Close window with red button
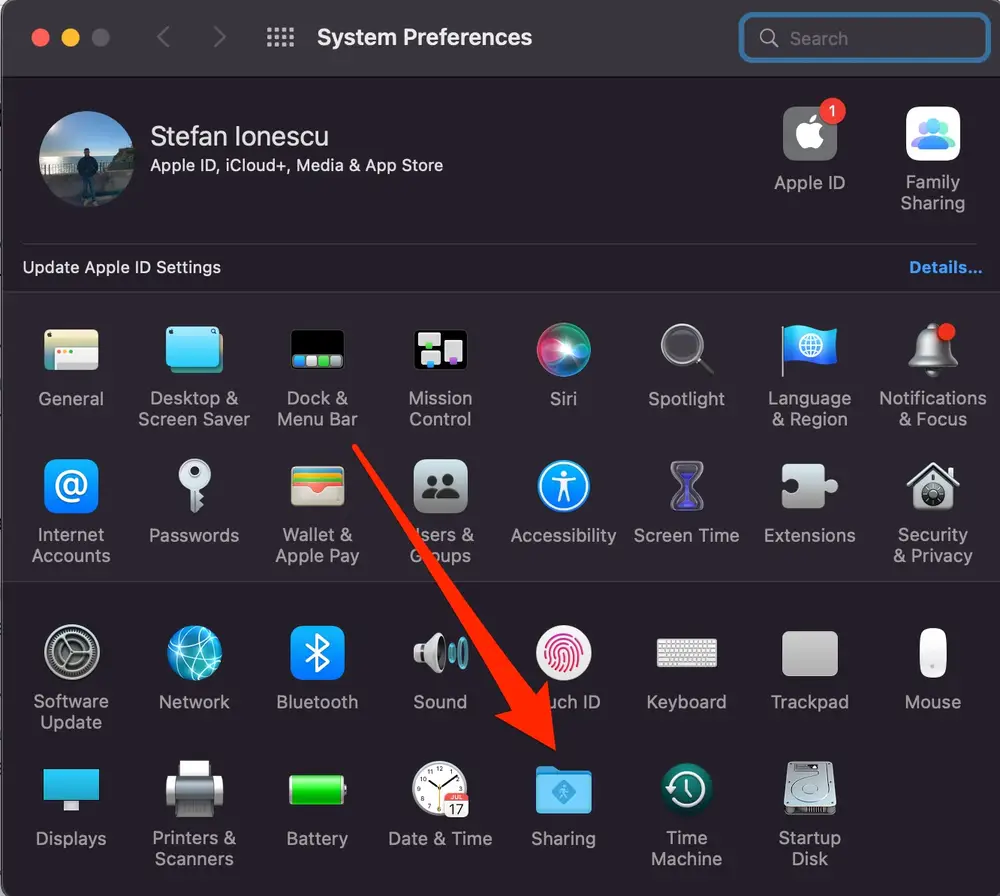Viewport: 1000px width, 896px height. pos(40,38)
